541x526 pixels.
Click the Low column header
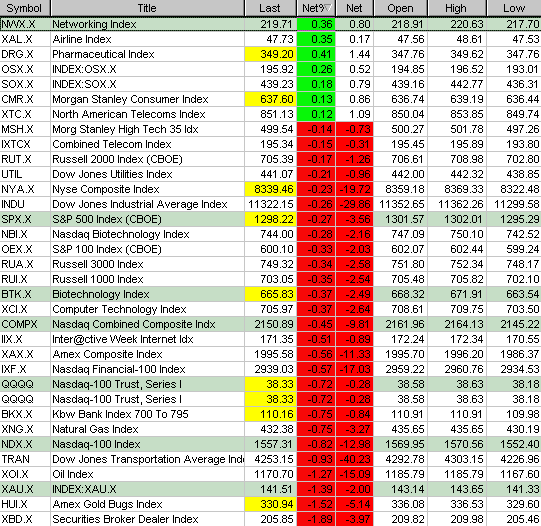[x=514, y=8]
